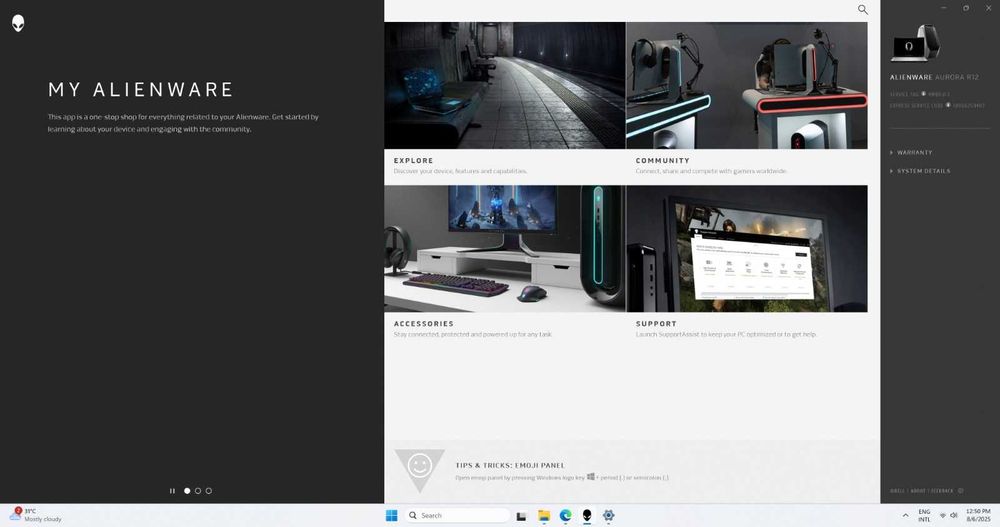Click the icon beside Service Tag

(x=923, y=94)
